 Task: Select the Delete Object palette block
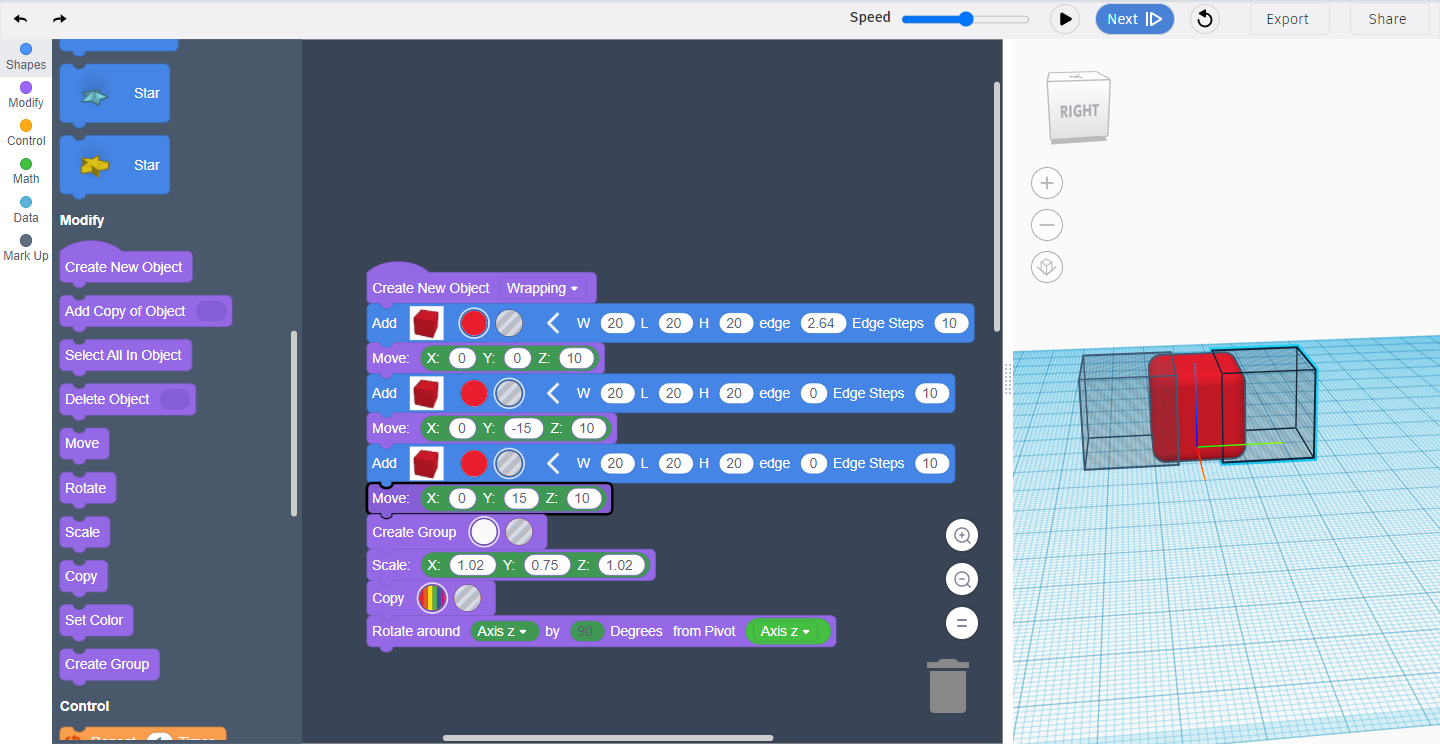click(128, 399)
